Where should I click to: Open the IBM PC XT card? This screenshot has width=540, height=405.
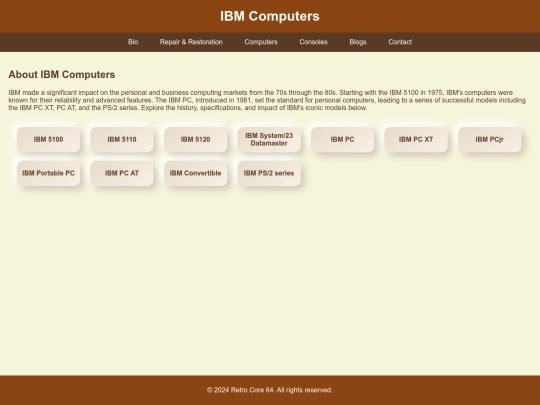[x=416, y=139]
